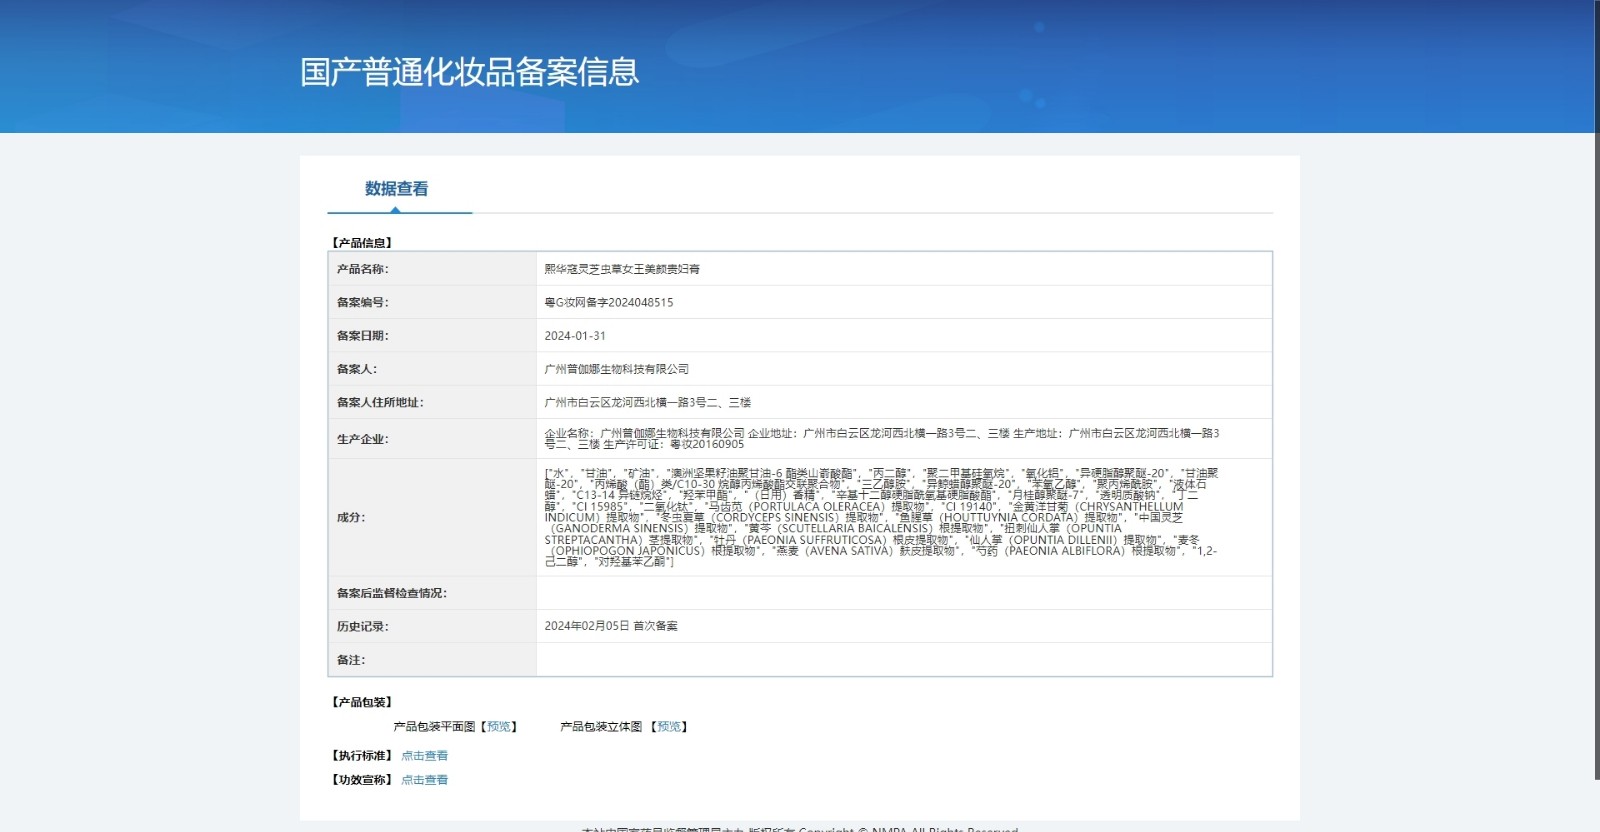Click the 国产普通化妆品备案信息 page title
Image resolution: width=1600 pixels, height=832 pixels.
469,72
